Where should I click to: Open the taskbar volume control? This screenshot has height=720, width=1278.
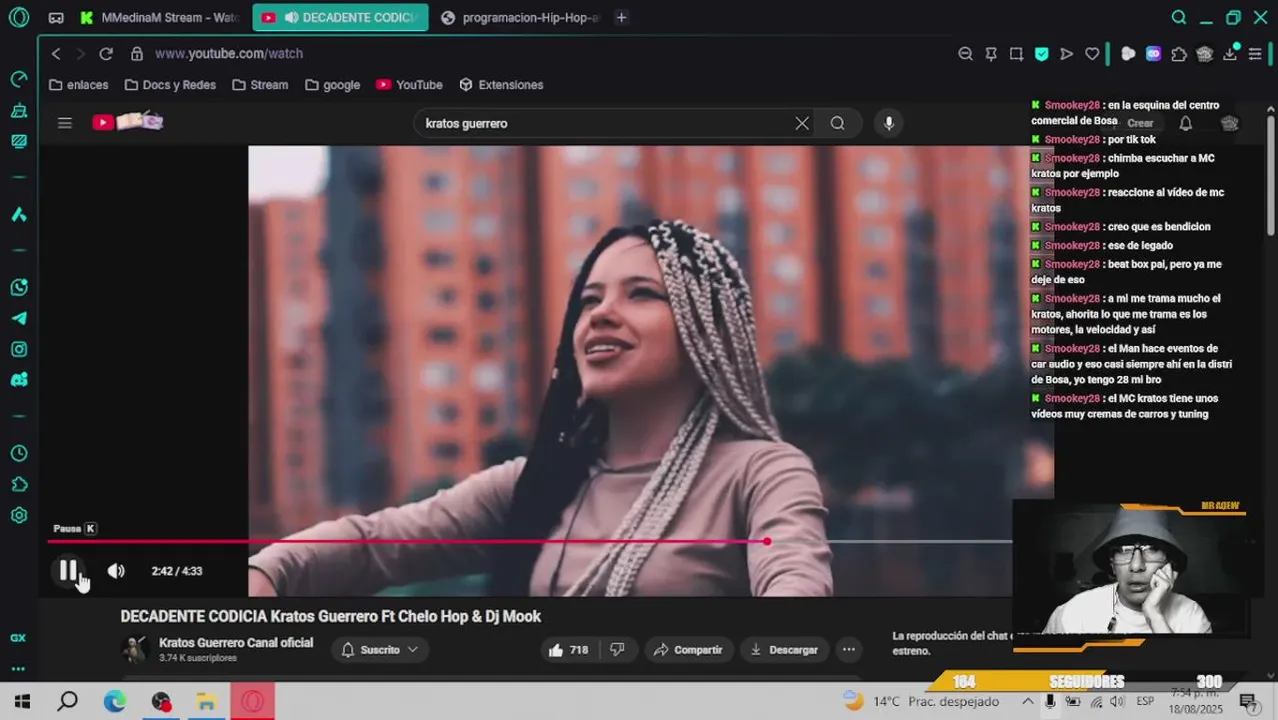point(1117,701)
